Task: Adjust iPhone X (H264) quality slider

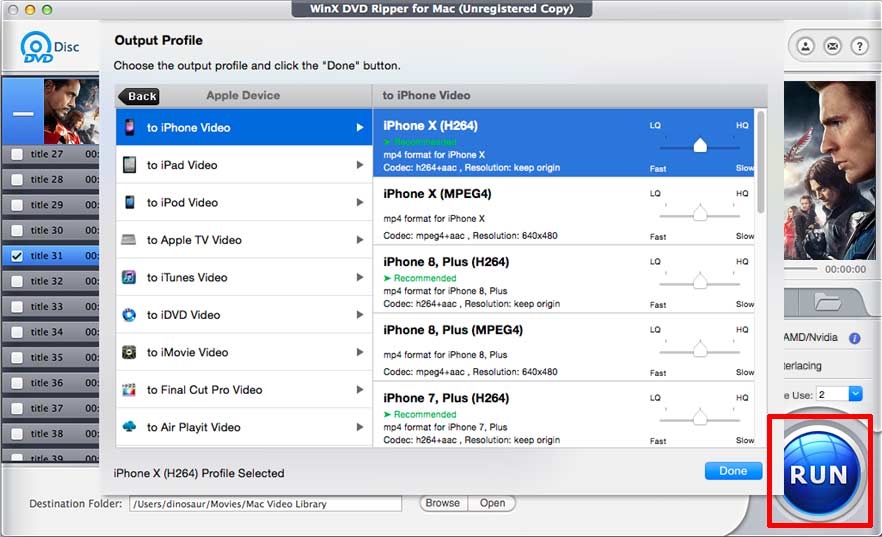Action: click(700, 146)
